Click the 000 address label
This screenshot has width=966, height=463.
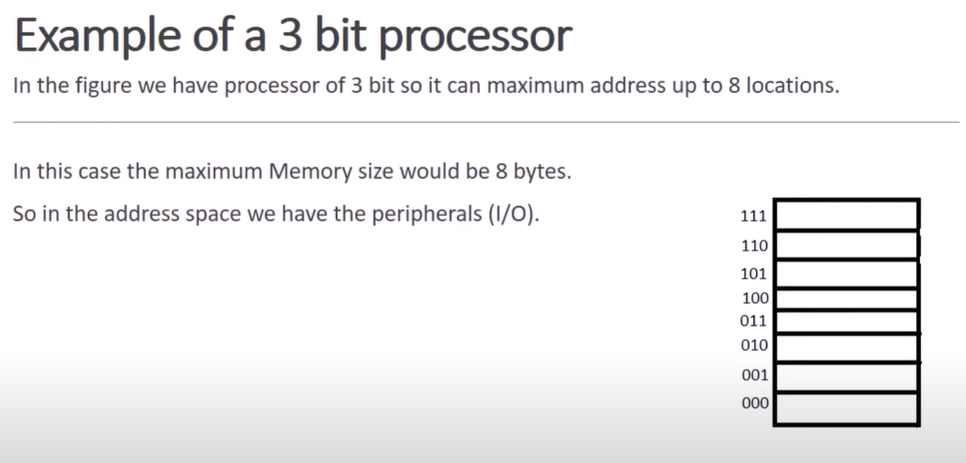(x=755, y=403)
